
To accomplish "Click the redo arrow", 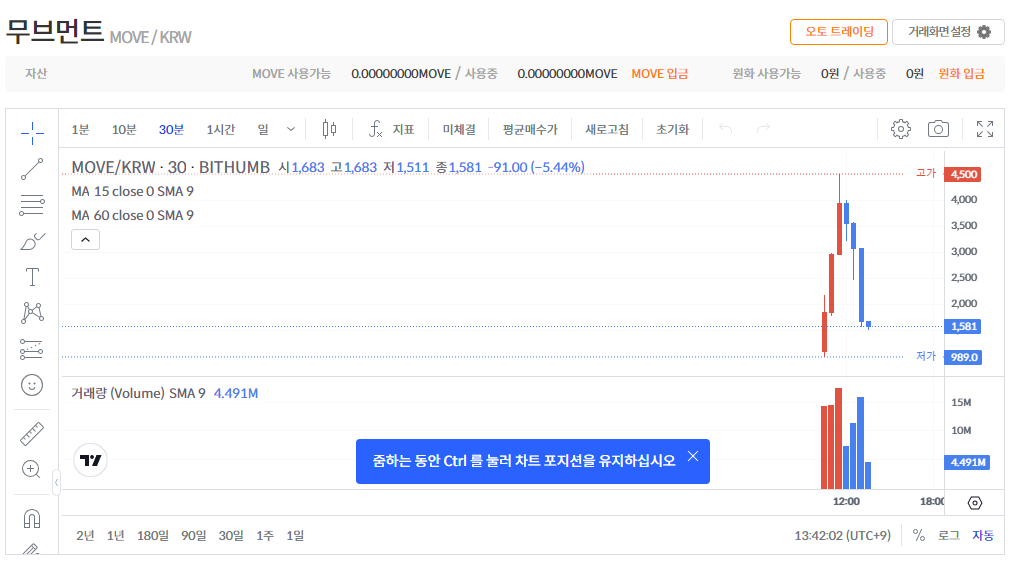I will tap(763, 129).
